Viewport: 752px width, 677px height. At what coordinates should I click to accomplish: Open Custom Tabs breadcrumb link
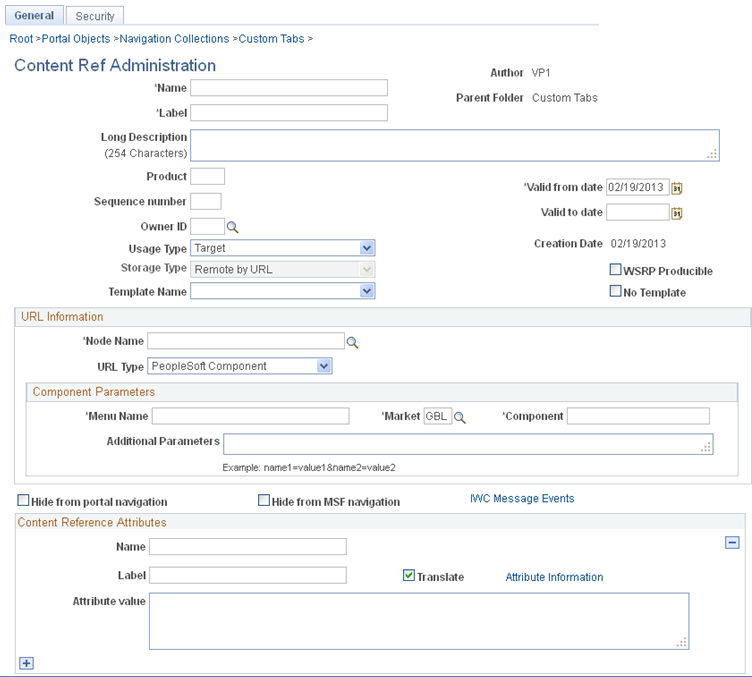271,39
